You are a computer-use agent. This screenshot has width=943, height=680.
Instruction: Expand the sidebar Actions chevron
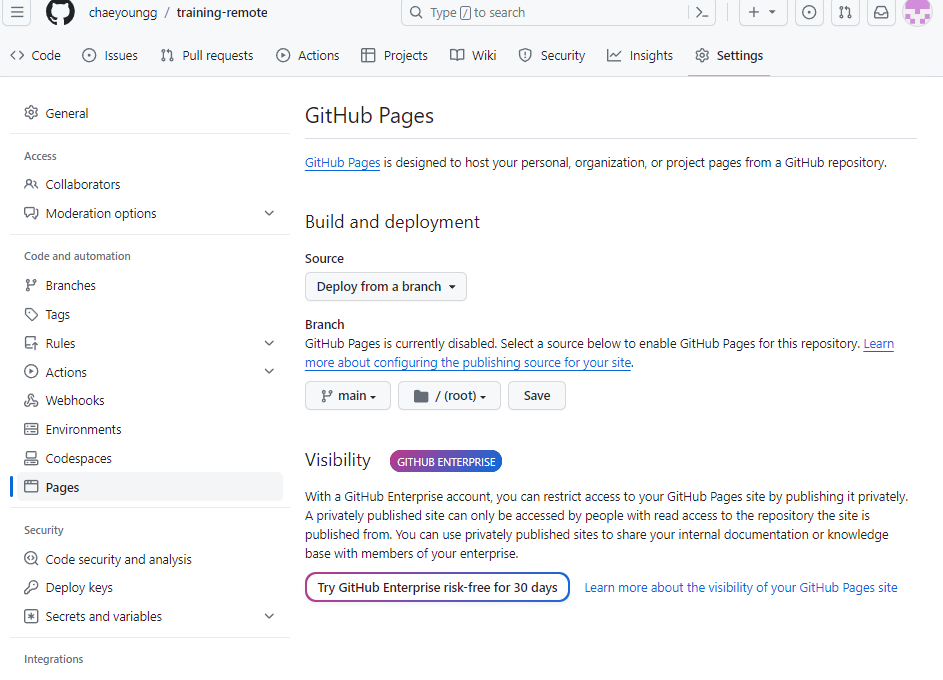269,372
